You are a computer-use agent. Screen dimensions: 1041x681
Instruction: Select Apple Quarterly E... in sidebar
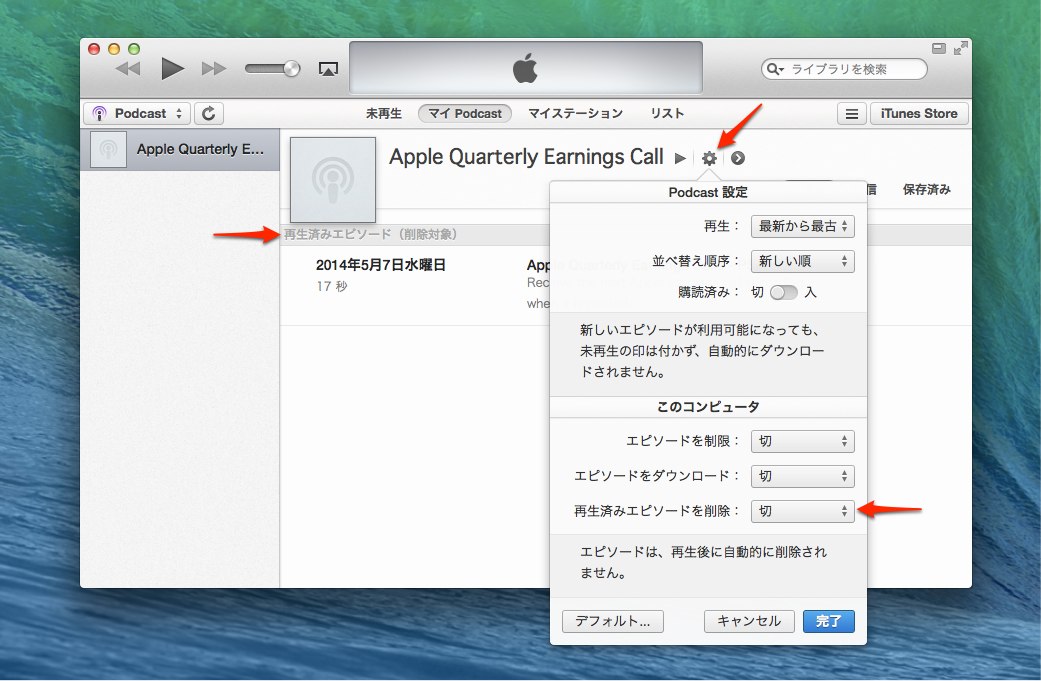(180, 149)
